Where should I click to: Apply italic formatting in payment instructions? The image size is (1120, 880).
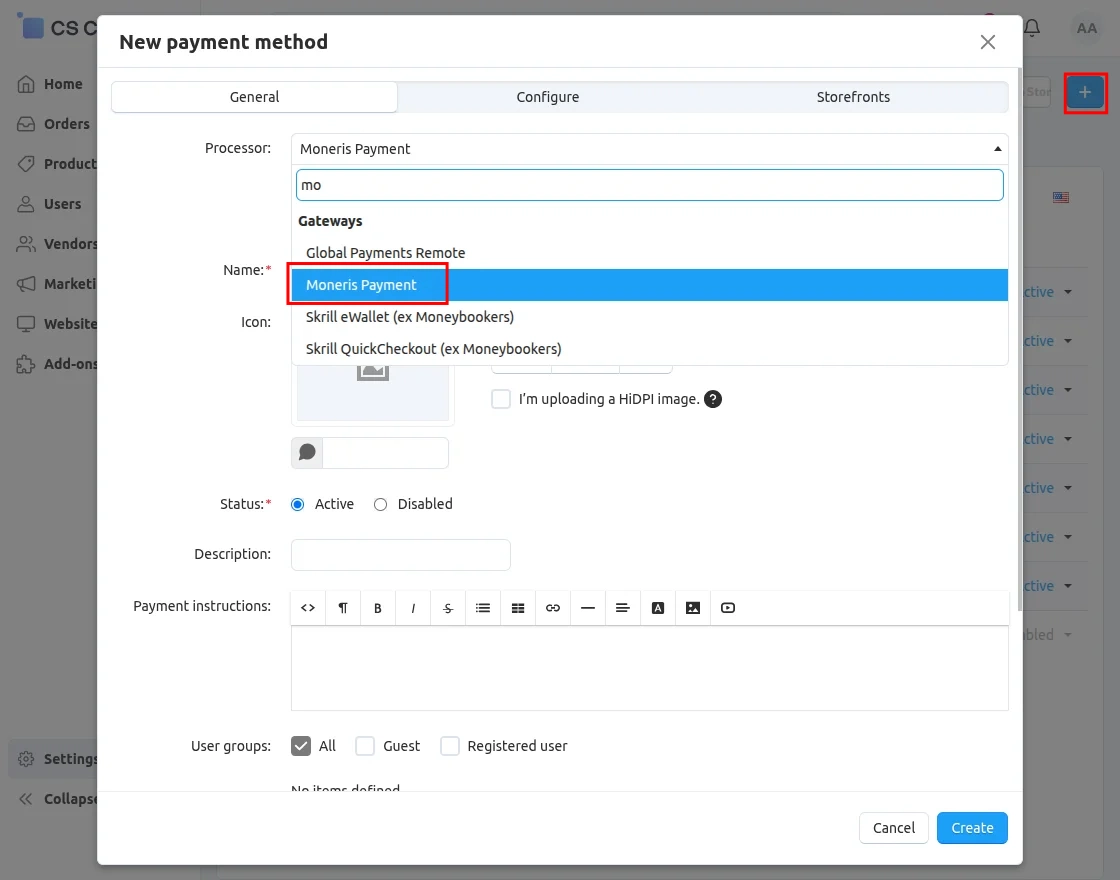point(413,608)
